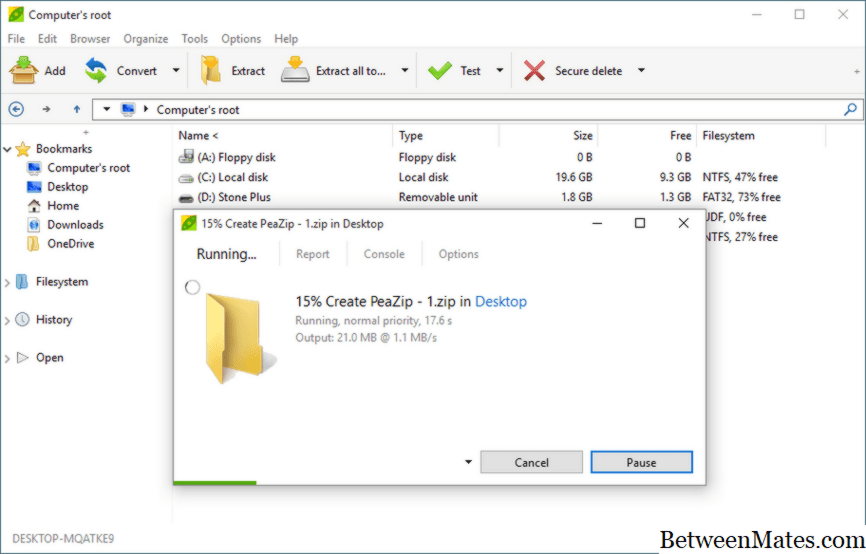Screen dimensions: 866x554
Task: Click the Open play-triangle icon
Action: coord(22,357)
